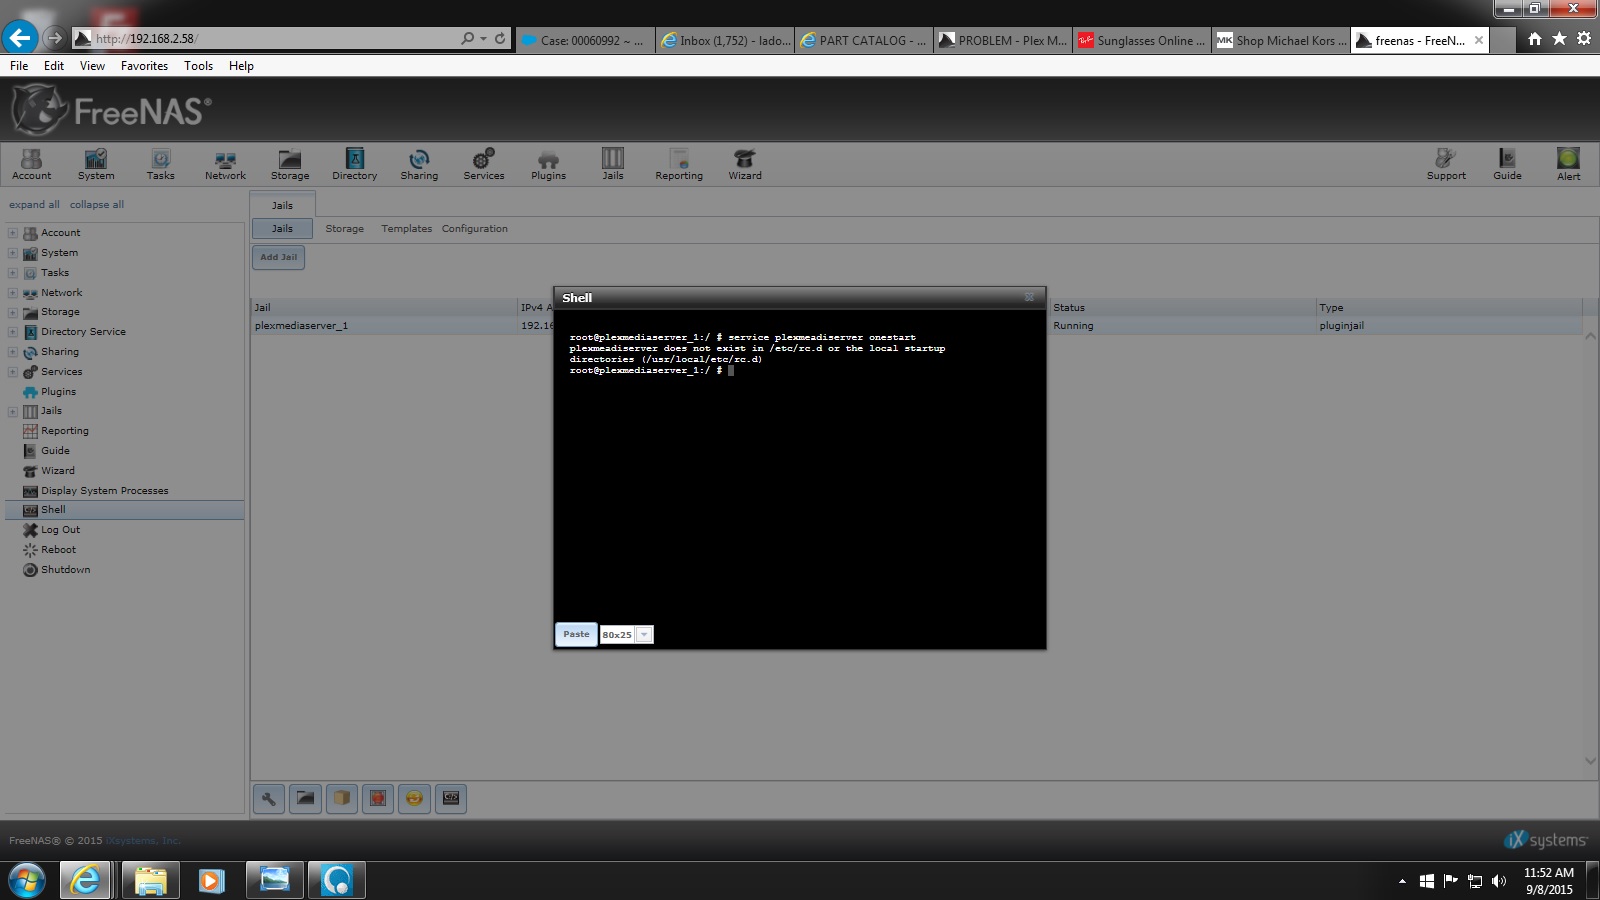Open the browser File menu

click(19, 66)
